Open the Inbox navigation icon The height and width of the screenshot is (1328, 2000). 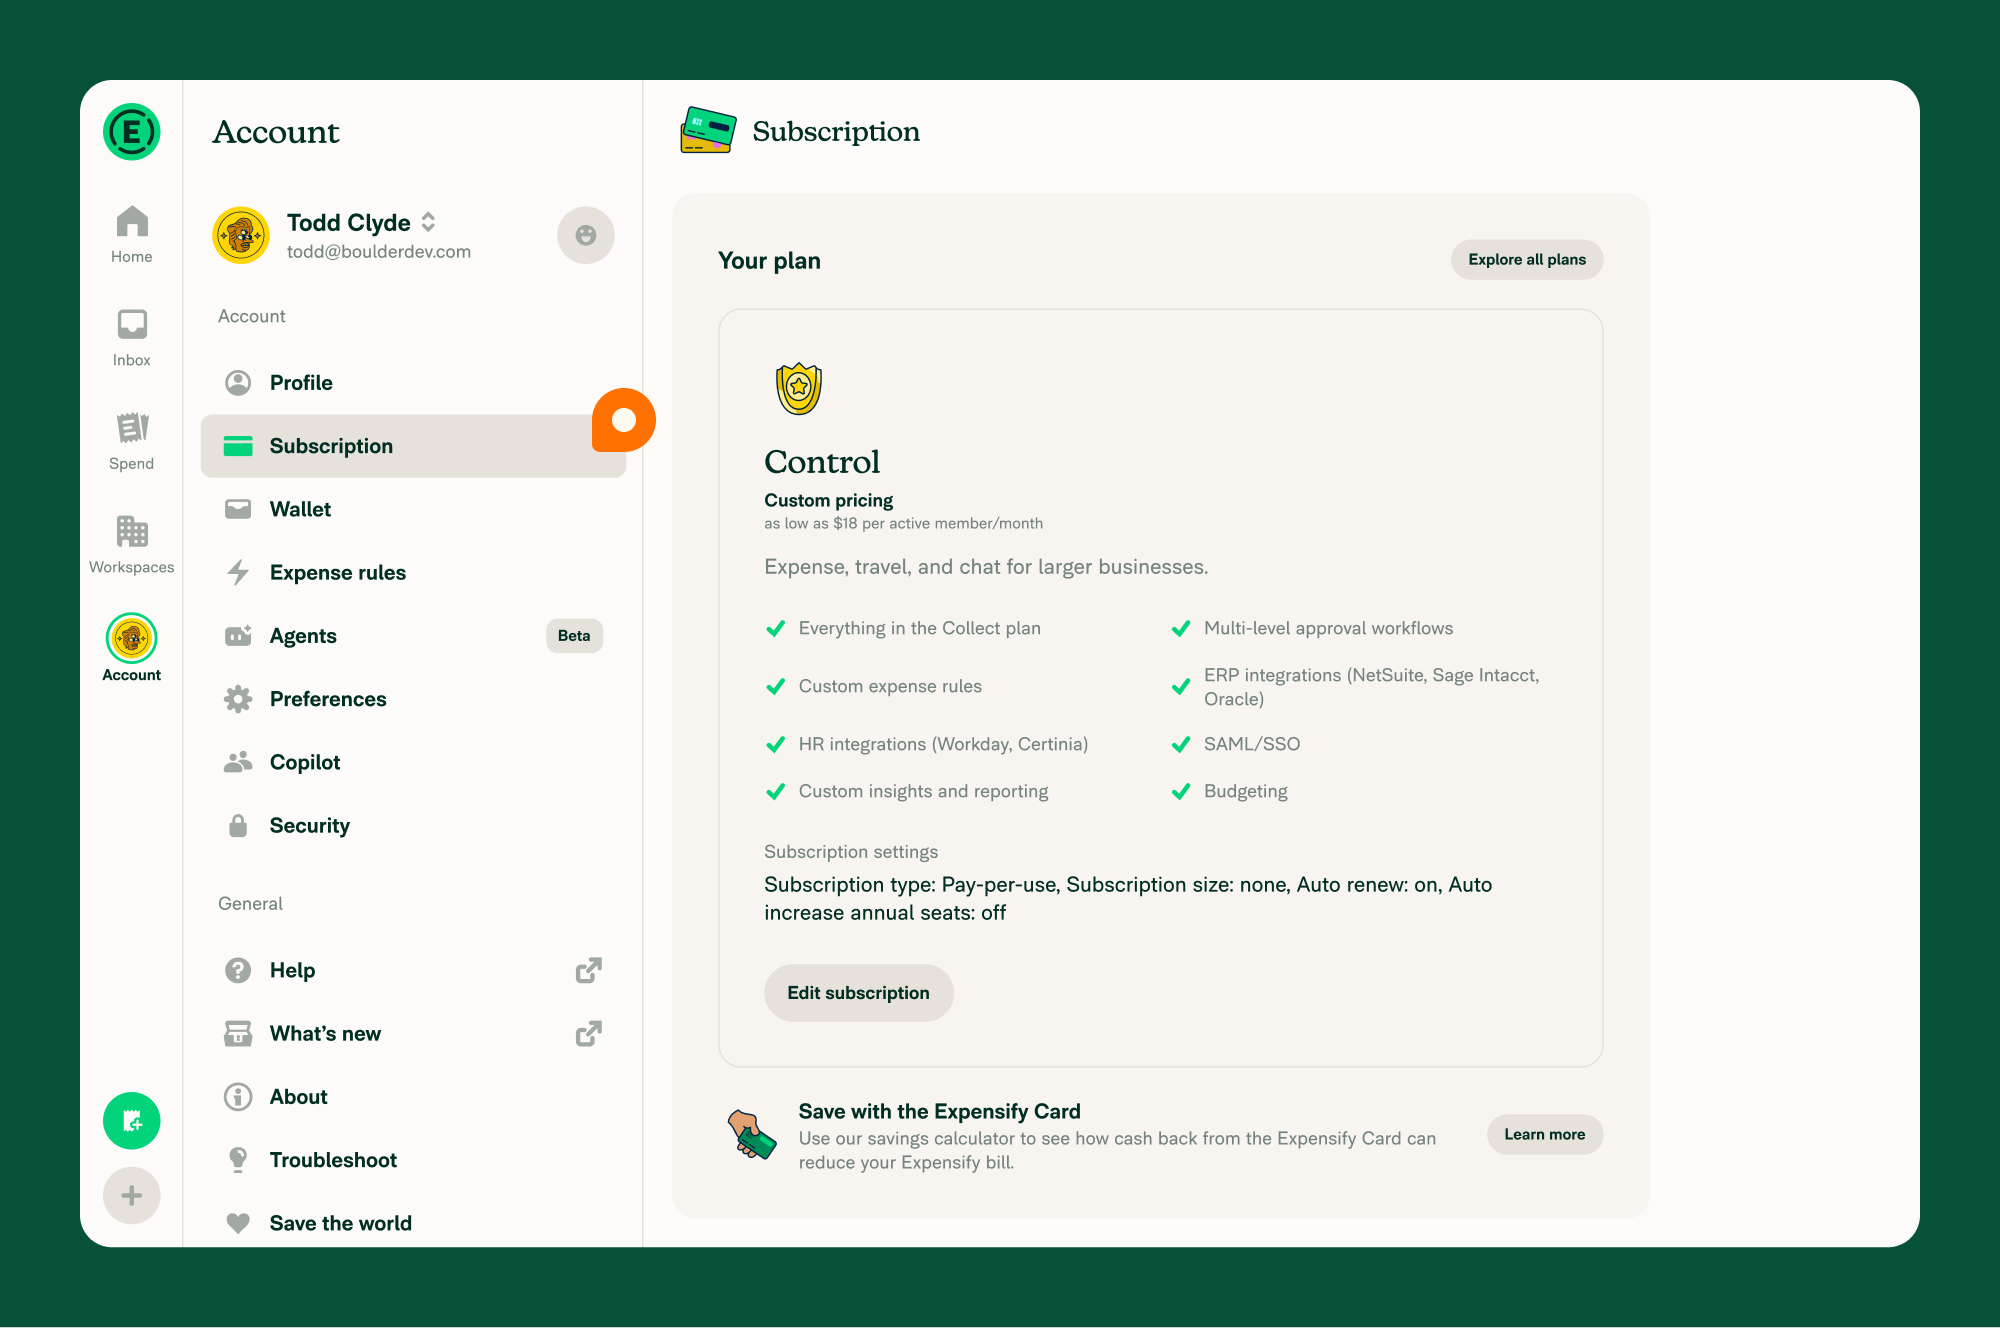tap(132, 338)
